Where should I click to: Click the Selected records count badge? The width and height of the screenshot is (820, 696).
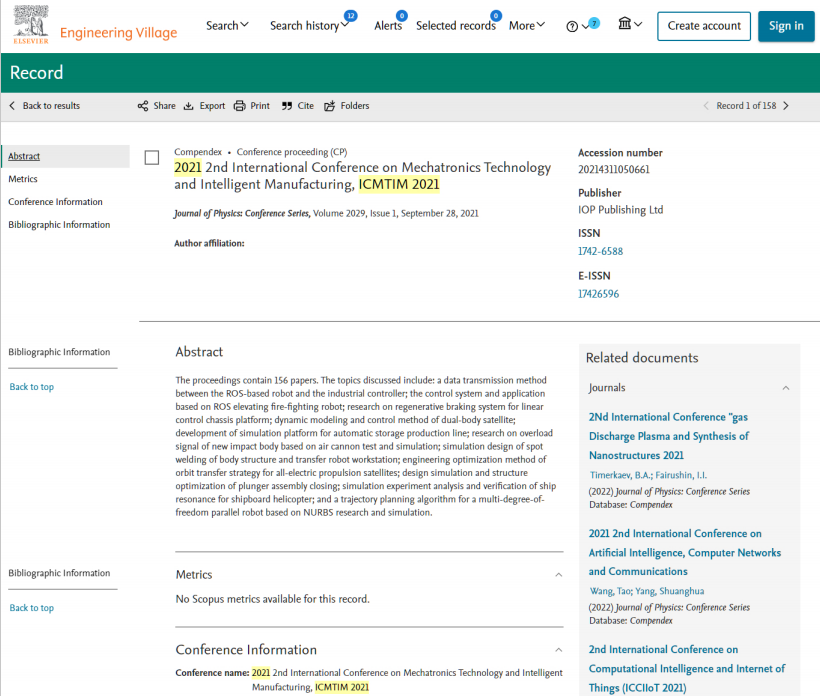pos(496,16)
